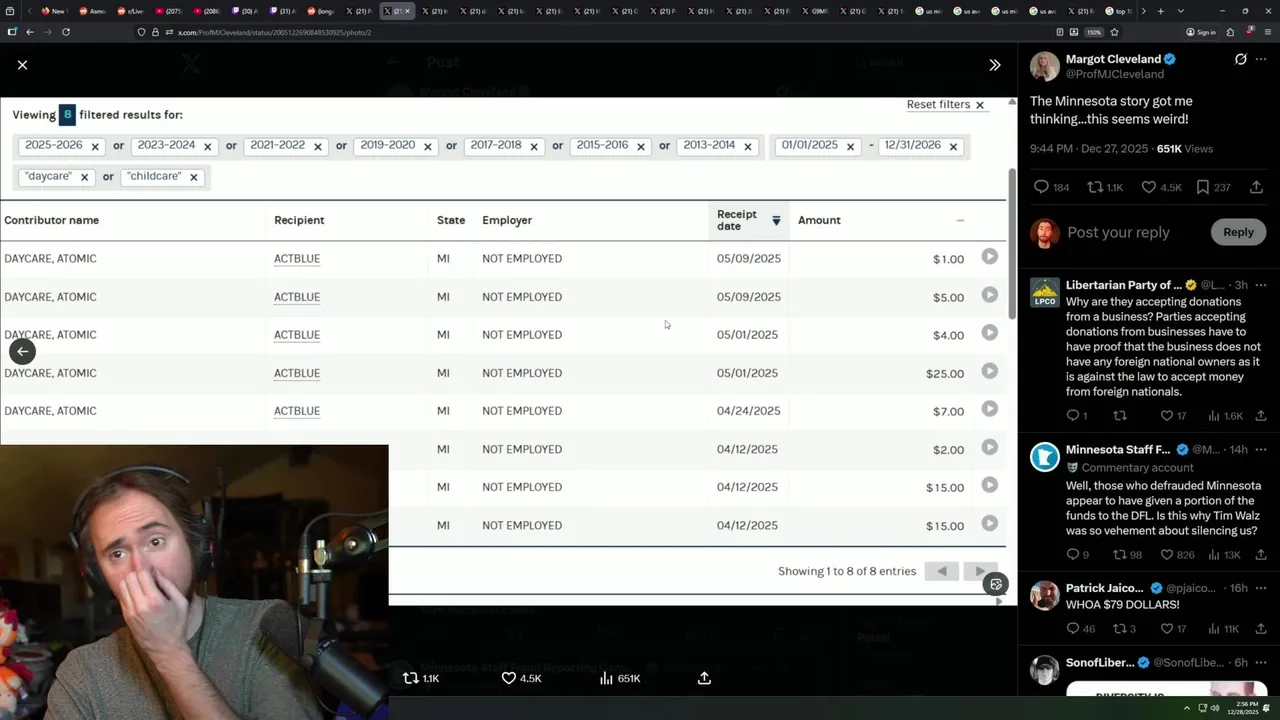Click the table's vertical scrollbar
This screenshot has width=1280, height=720.
[x=1012, y=245]
